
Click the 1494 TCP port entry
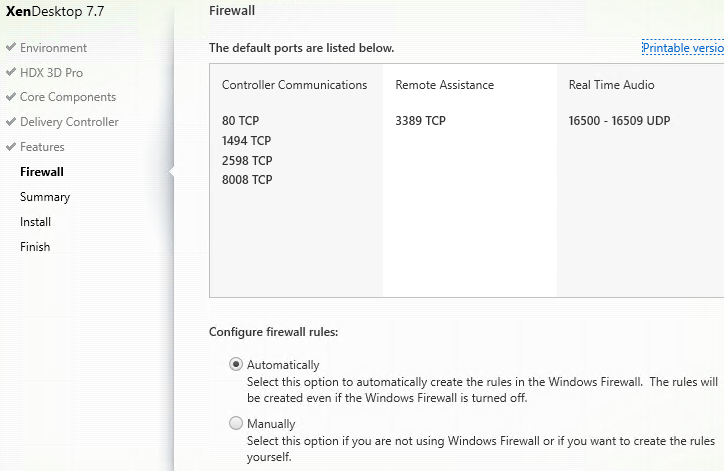pos(246,140)
